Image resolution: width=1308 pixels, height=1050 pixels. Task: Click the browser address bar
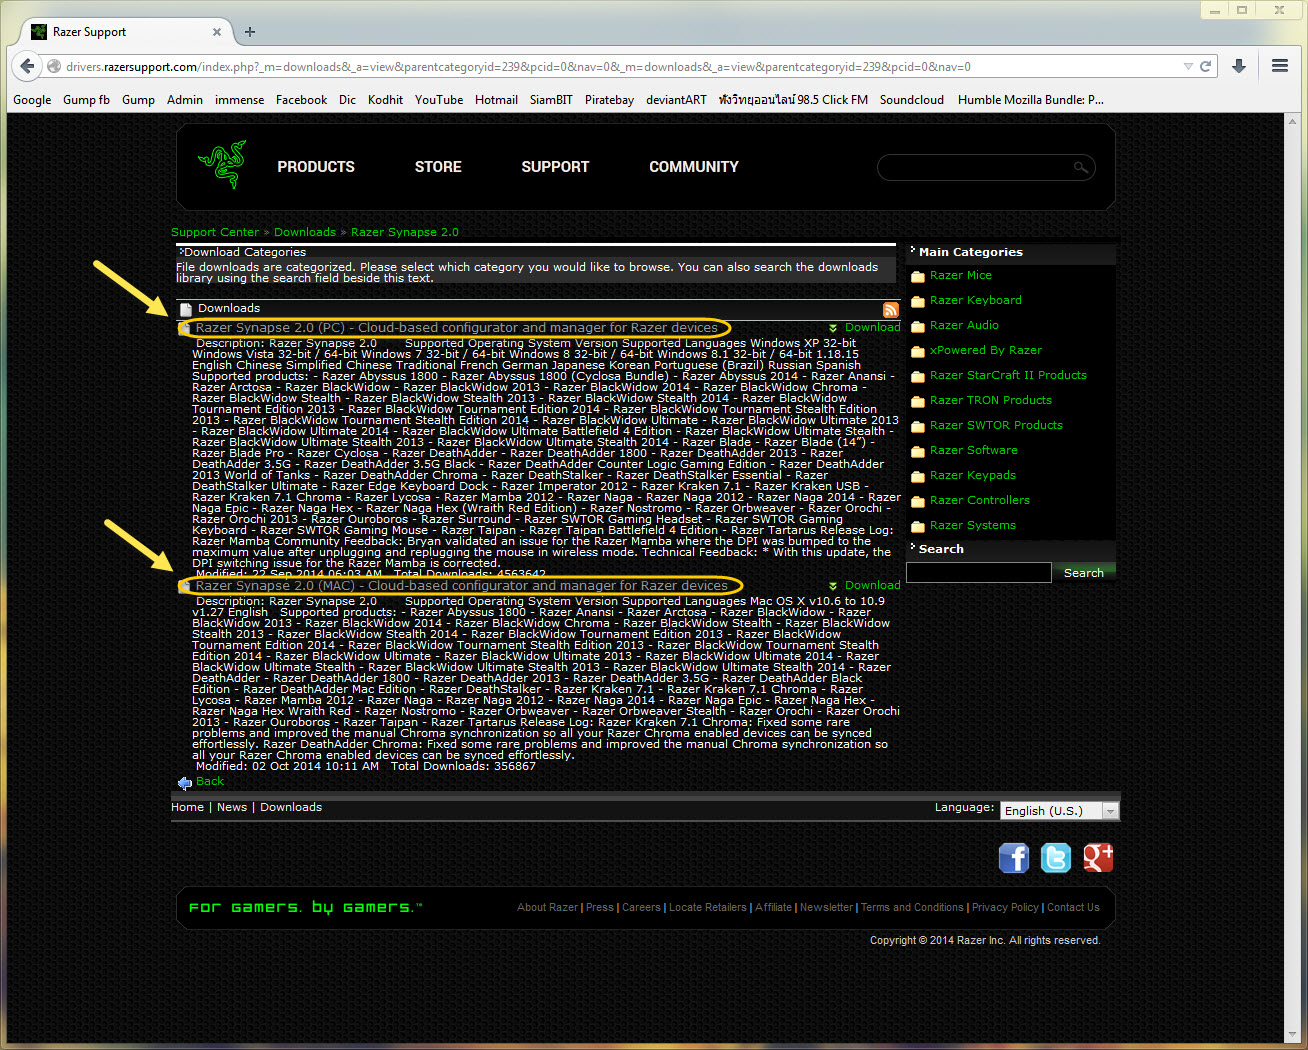coord(620,67)
